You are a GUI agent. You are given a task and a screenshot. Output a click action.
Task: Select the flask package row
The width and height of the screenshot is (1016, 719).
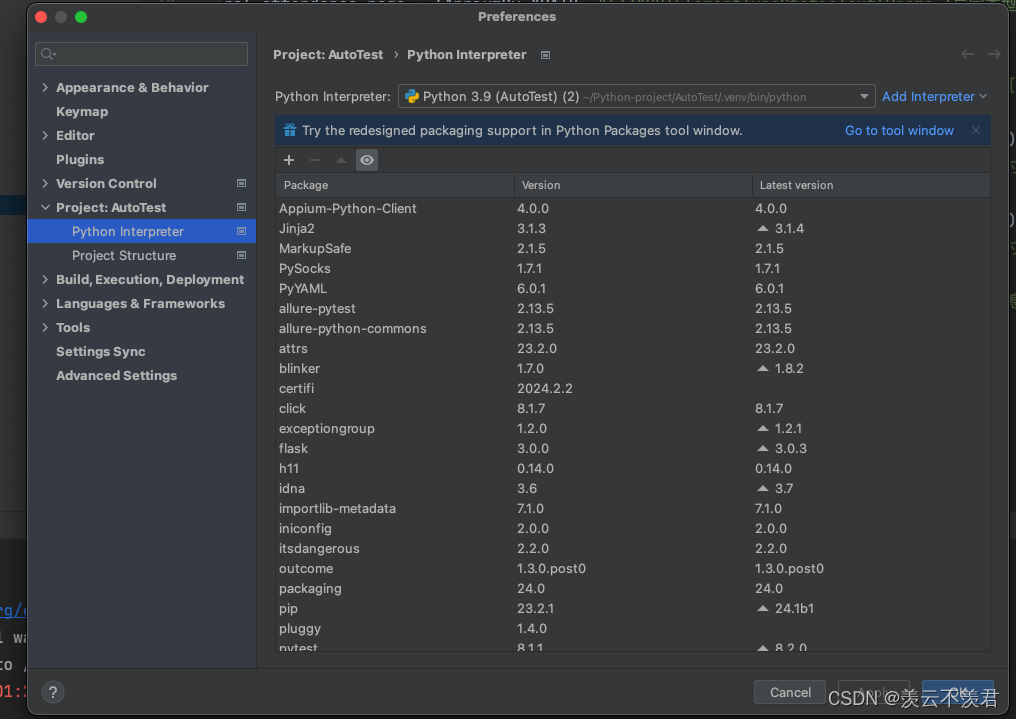coord(633,448)
